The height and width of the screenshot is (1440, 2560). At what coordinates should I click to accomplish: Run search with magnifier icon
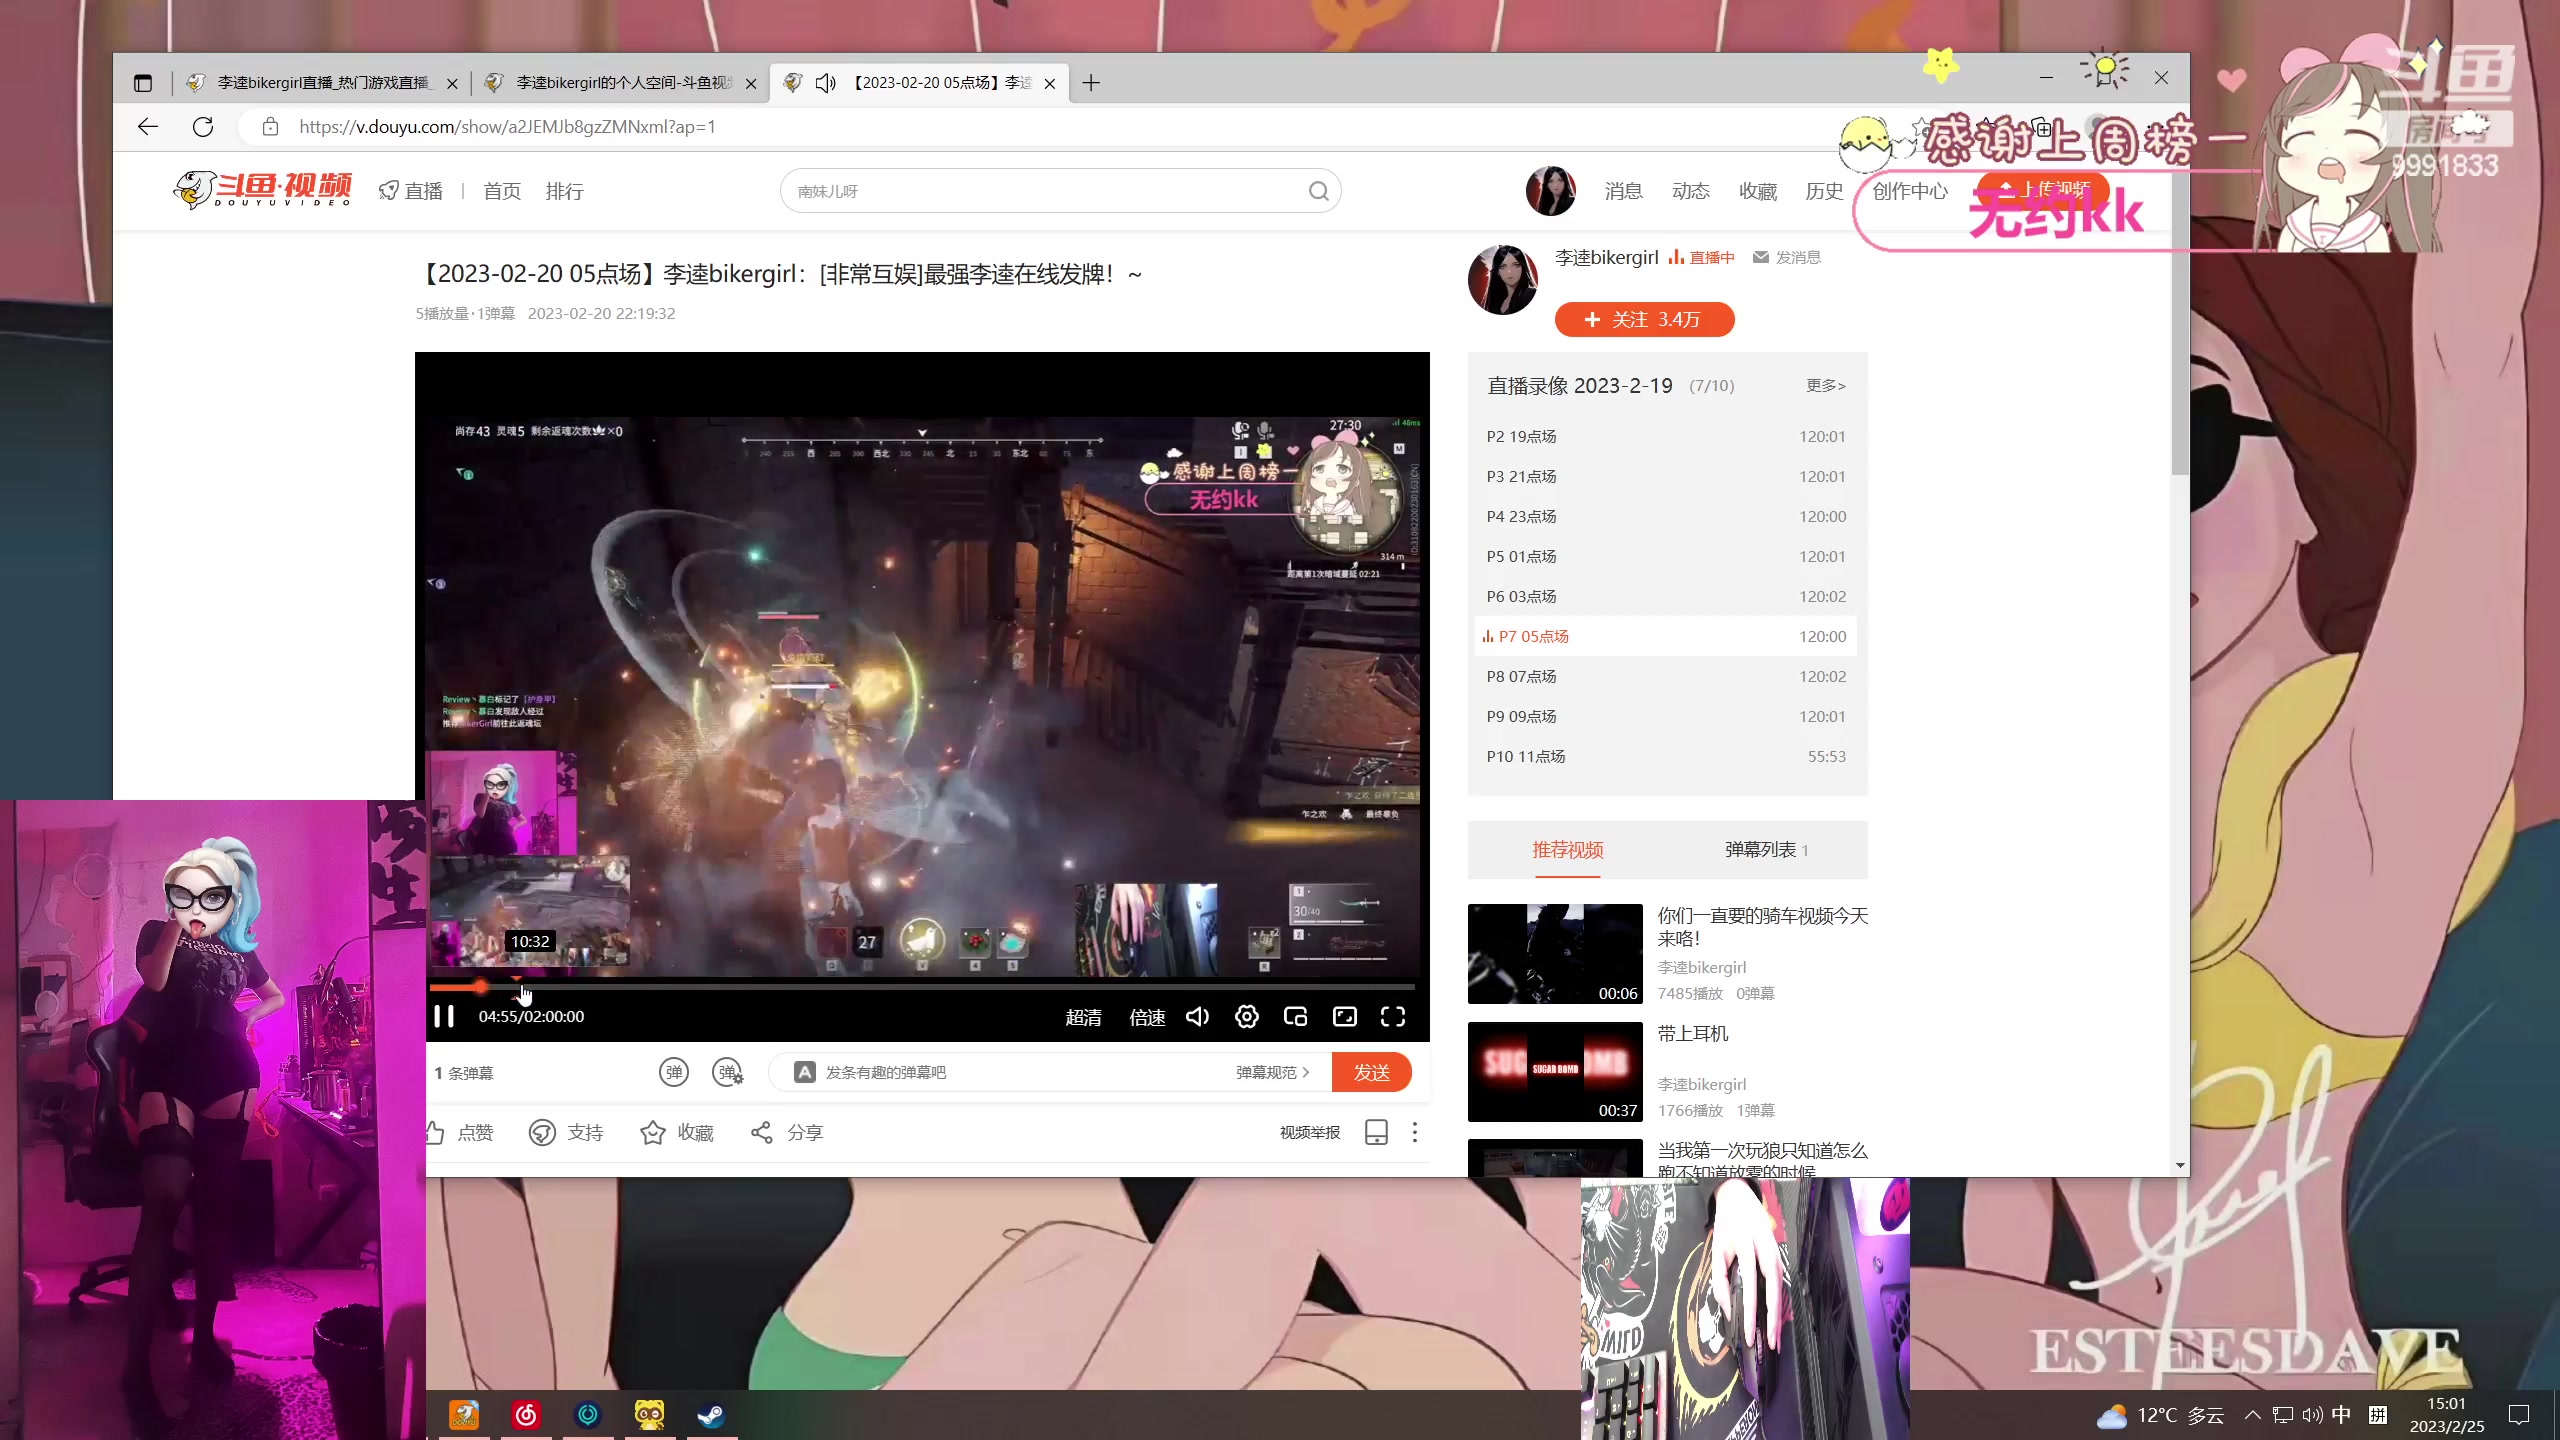pos(1319,191)
